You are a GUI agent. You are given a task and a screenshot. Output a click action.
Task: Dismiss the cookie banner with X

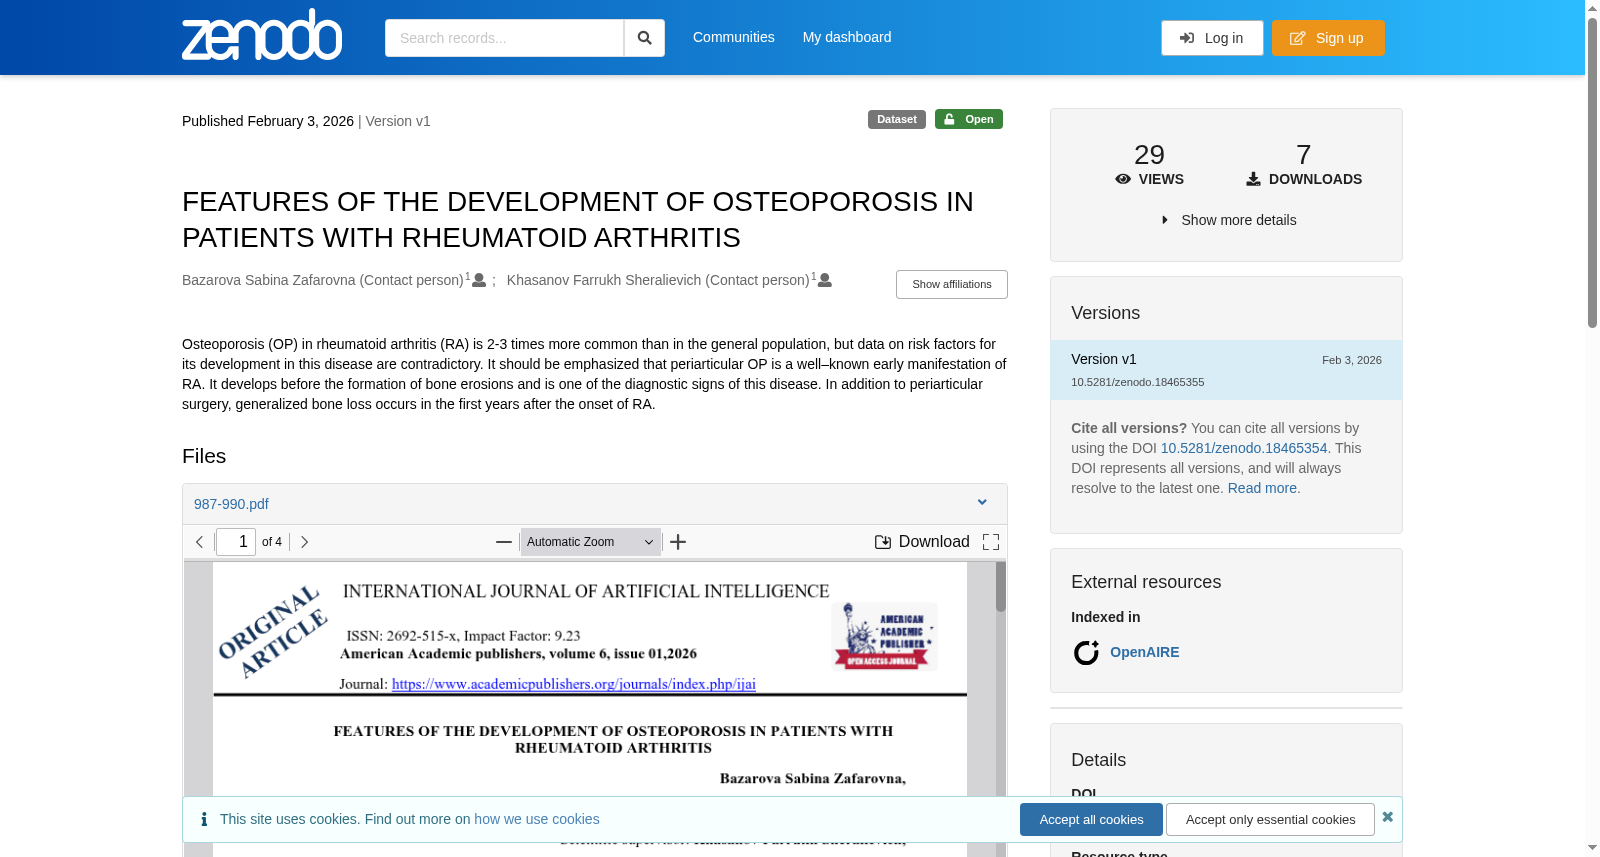click(1387, 817)
